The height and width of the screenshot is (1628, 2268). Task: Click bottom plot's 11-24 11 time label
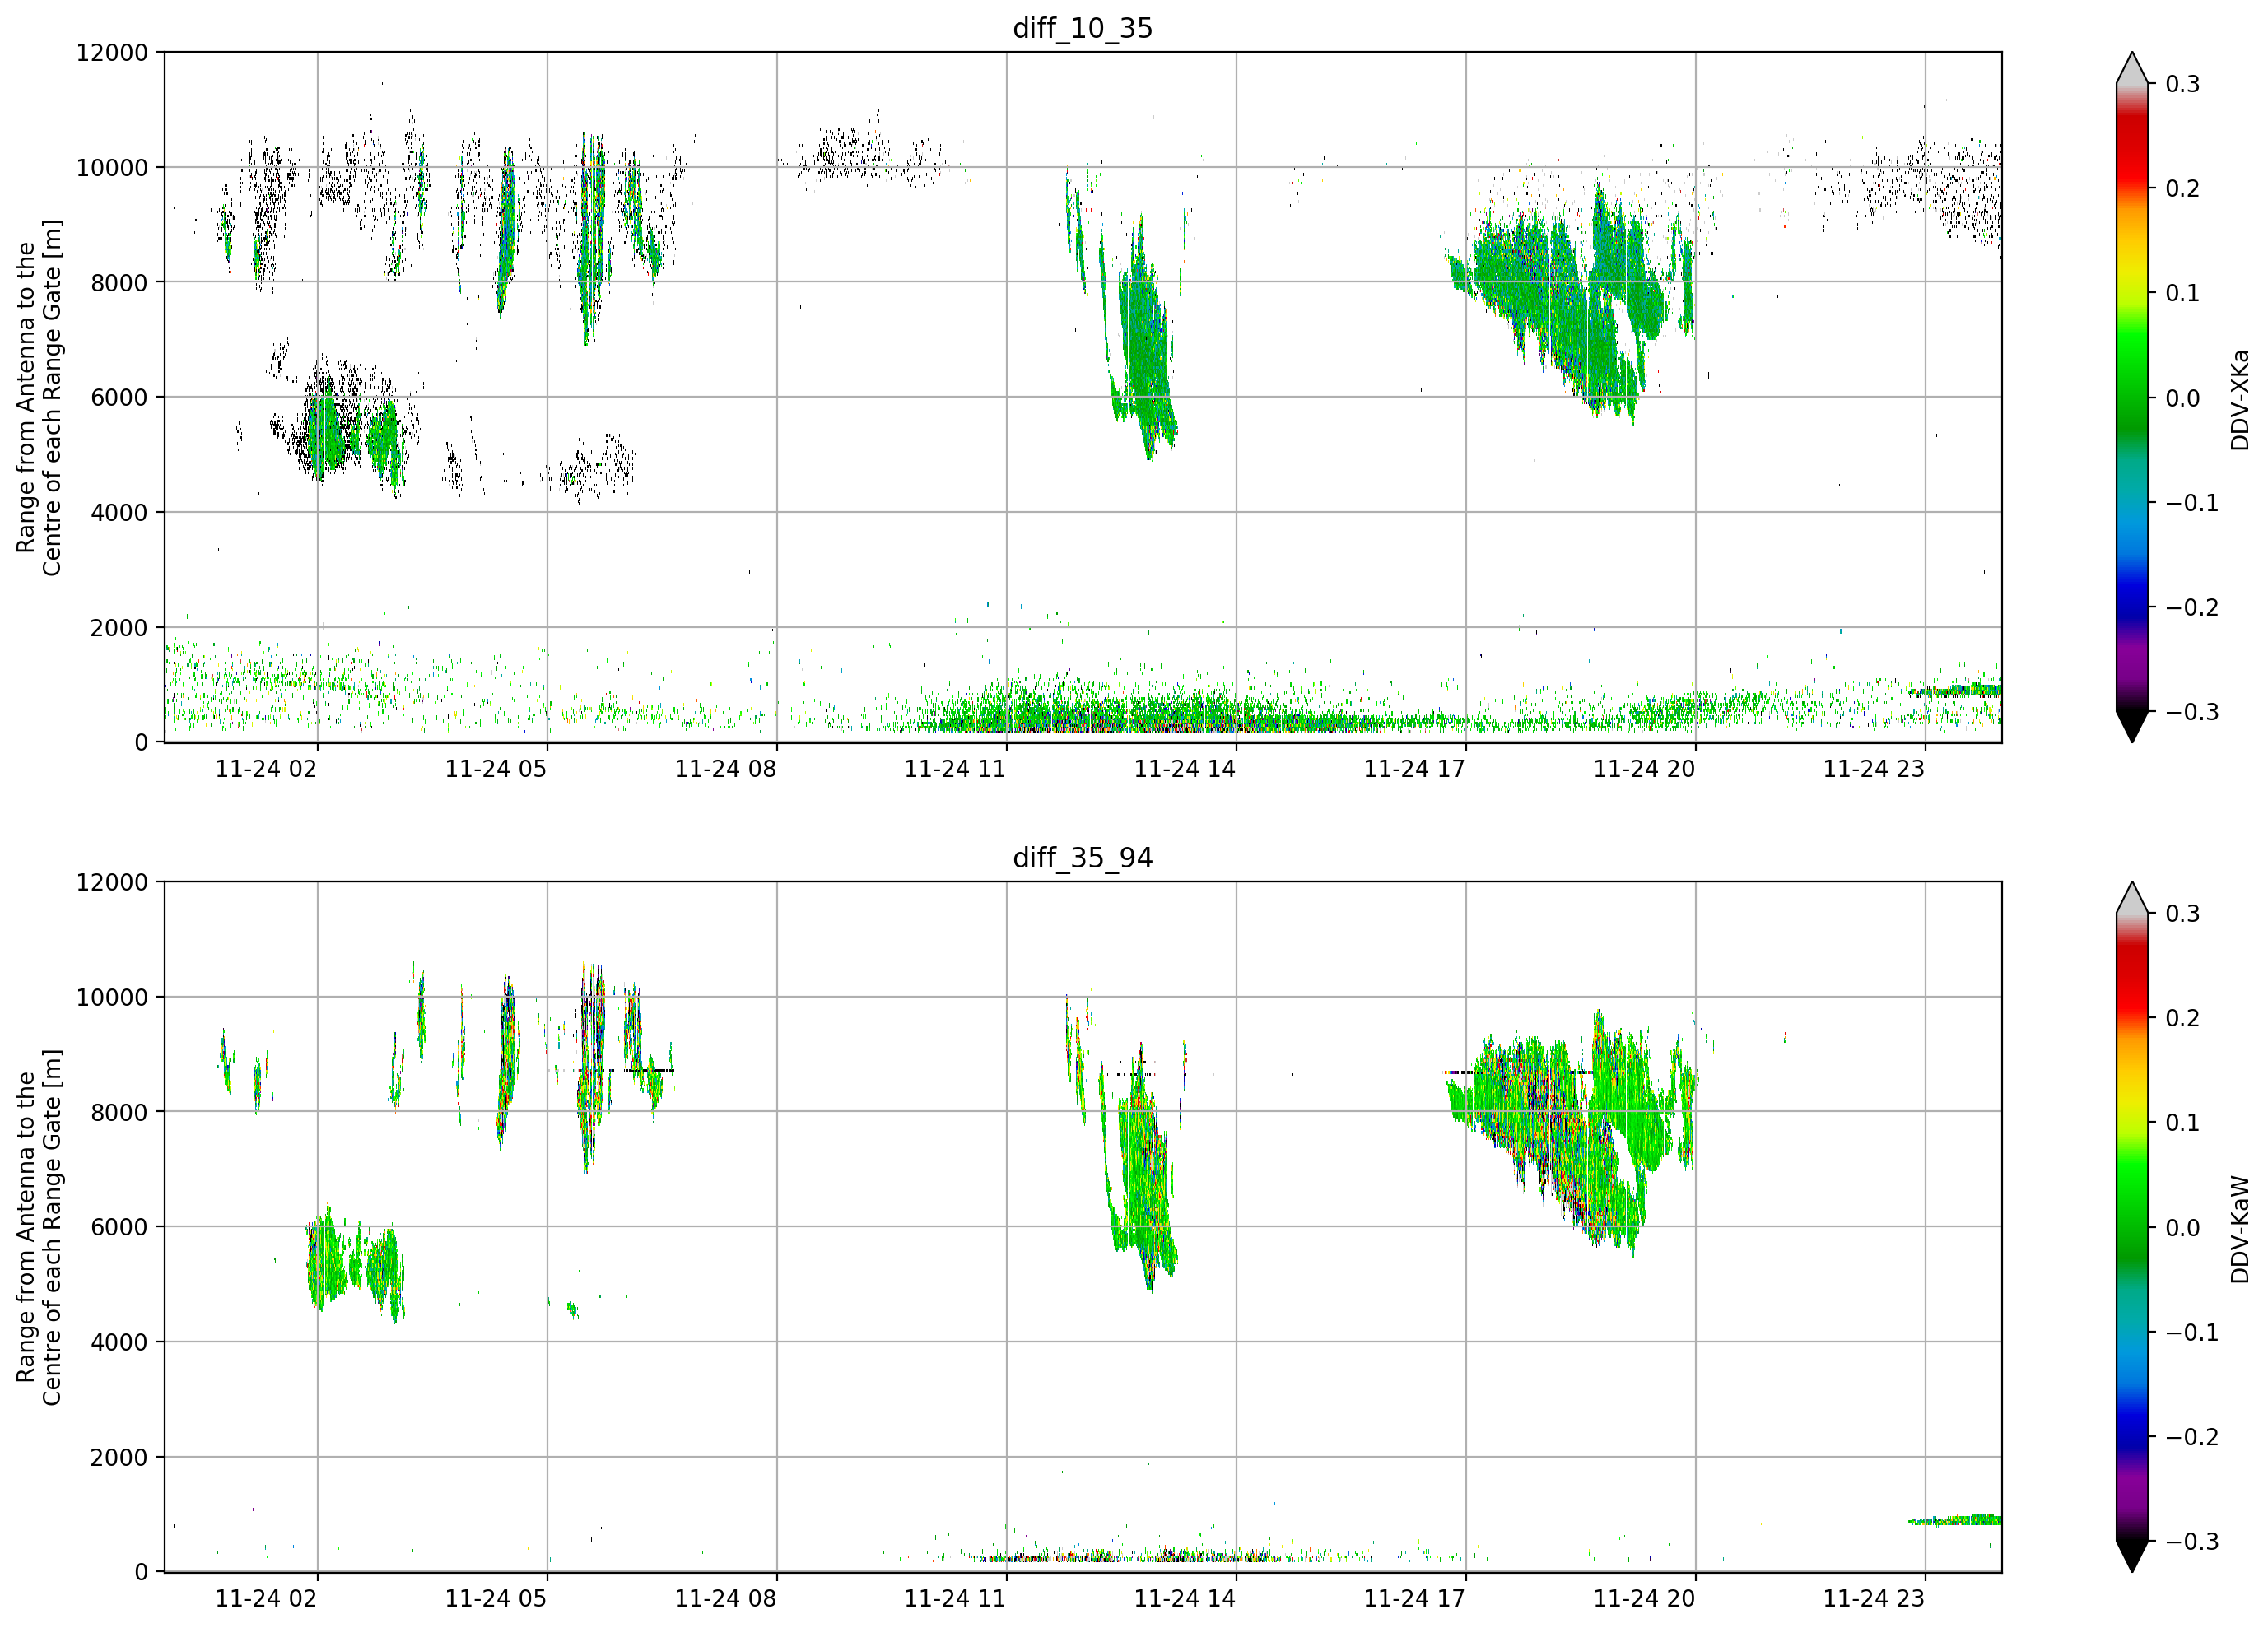pos(955,1599)
